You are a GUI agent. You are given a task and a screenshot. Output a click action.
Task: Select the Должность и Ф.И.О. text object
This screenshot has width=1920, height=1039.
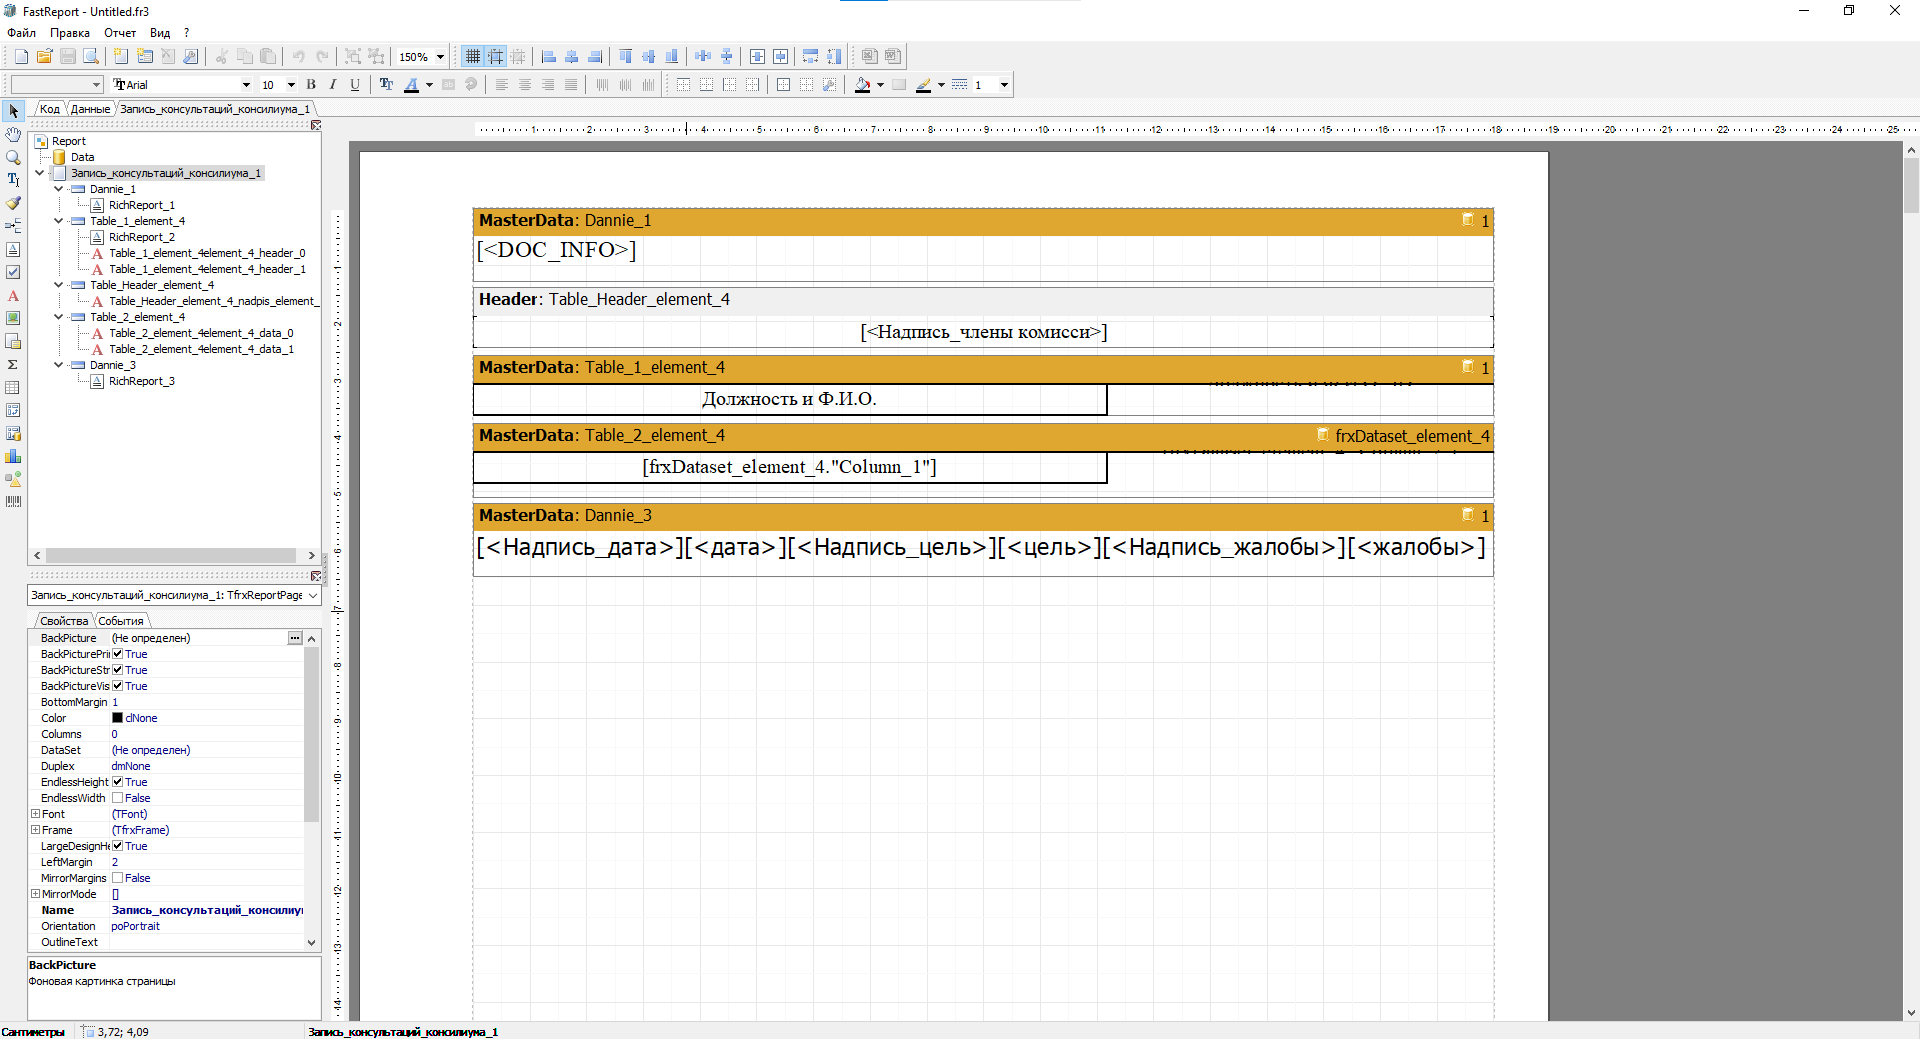789,400
